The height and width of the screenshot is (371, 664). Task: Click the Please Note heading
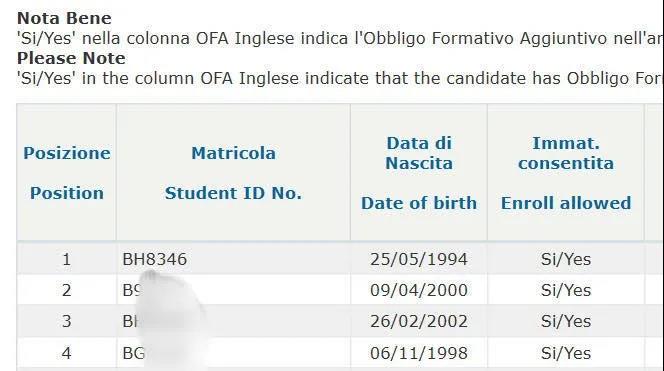71,58
